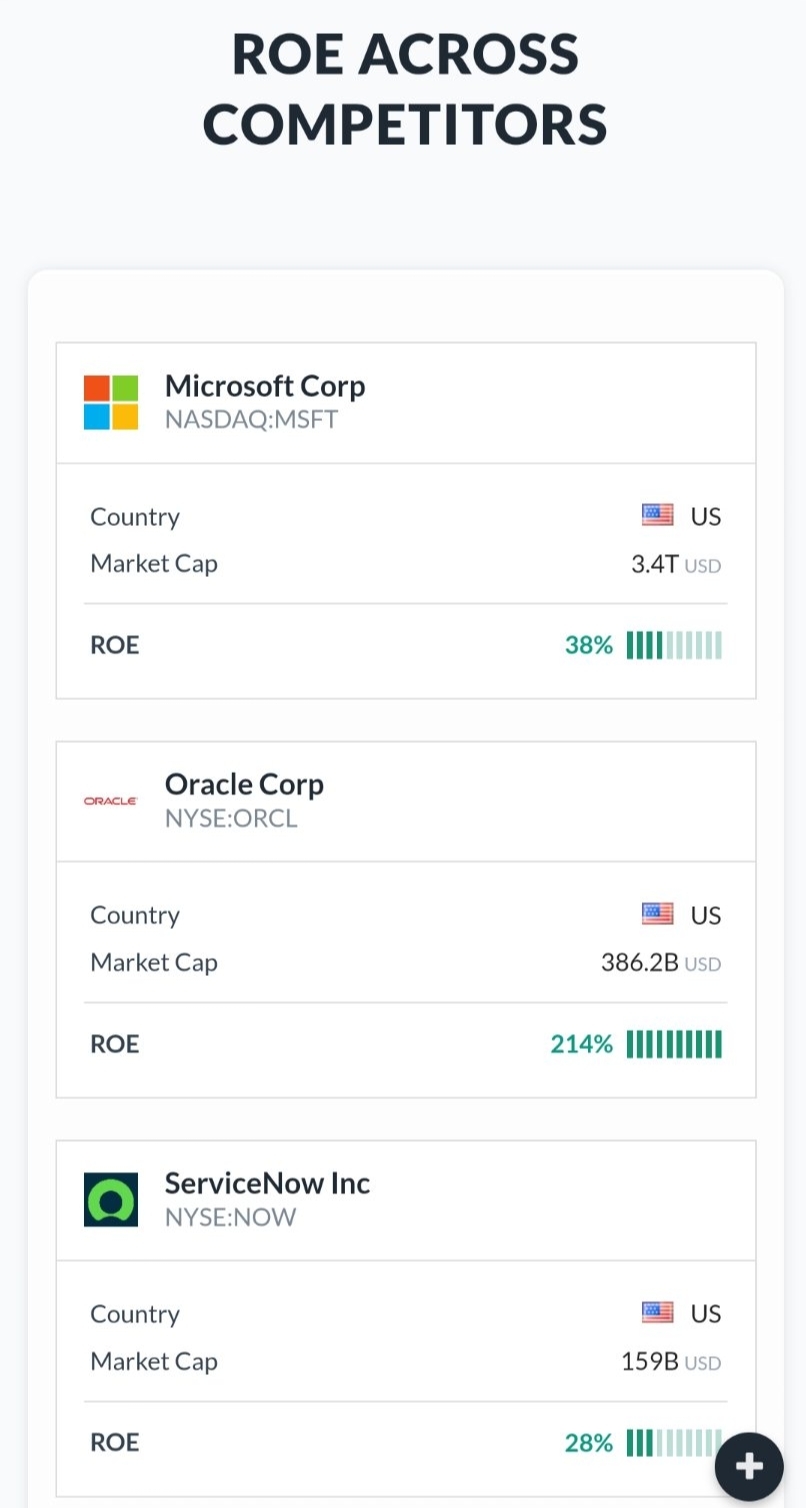The image size is (806, 1508).
Task: Click Oracle's 386.2B market cap value
Action: tap(640, 963)
